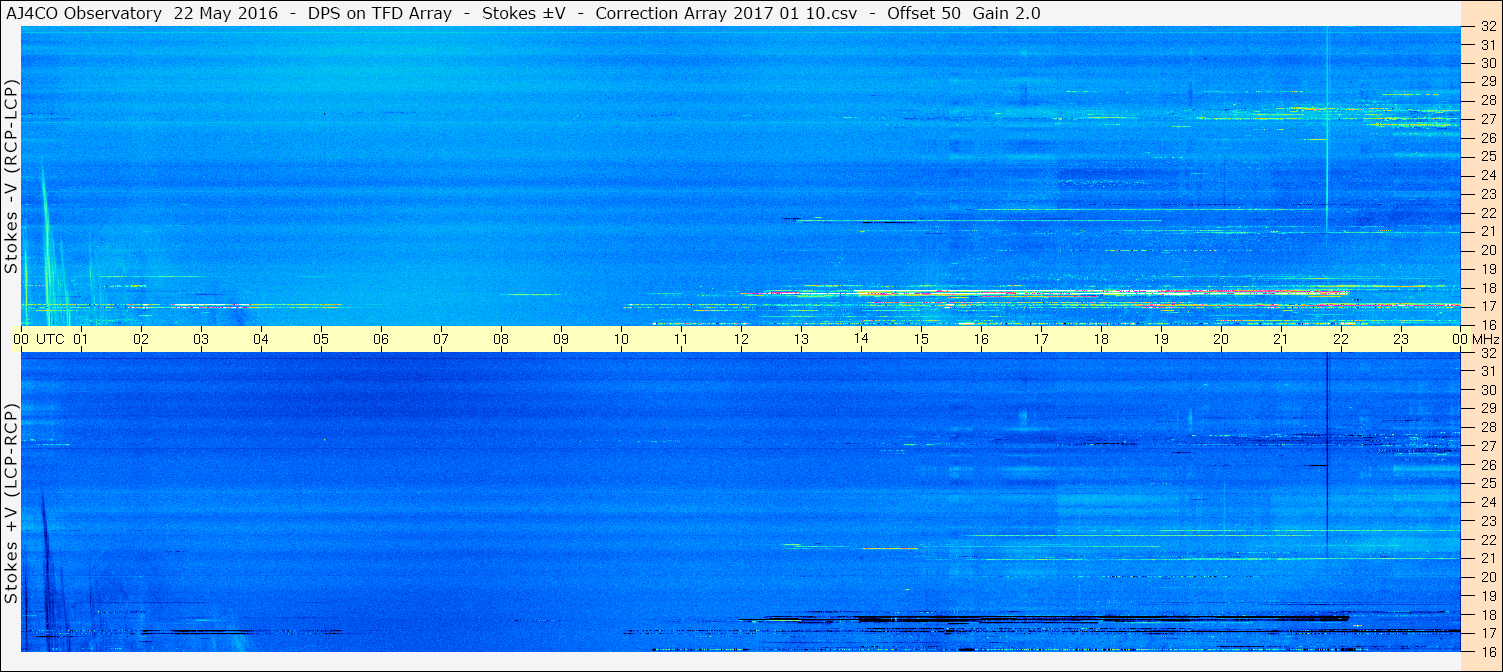The width and height of the screenshot is (1503, 672).
Task: Click the 'Stokes +V (LCP-RCP)' axis label
Action: coord(12,505)
